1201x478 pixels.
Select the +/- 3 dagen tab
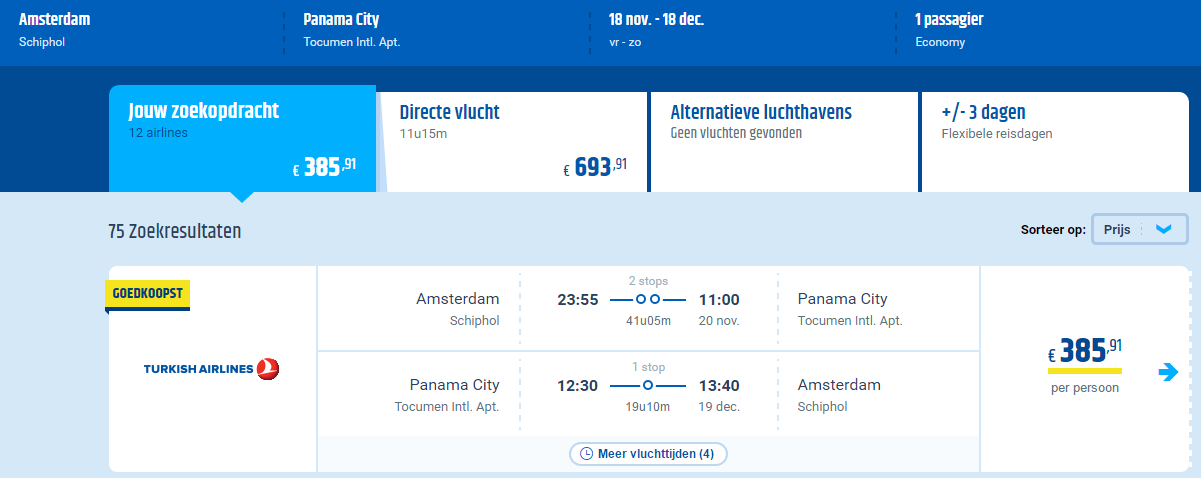(1055, 141)
